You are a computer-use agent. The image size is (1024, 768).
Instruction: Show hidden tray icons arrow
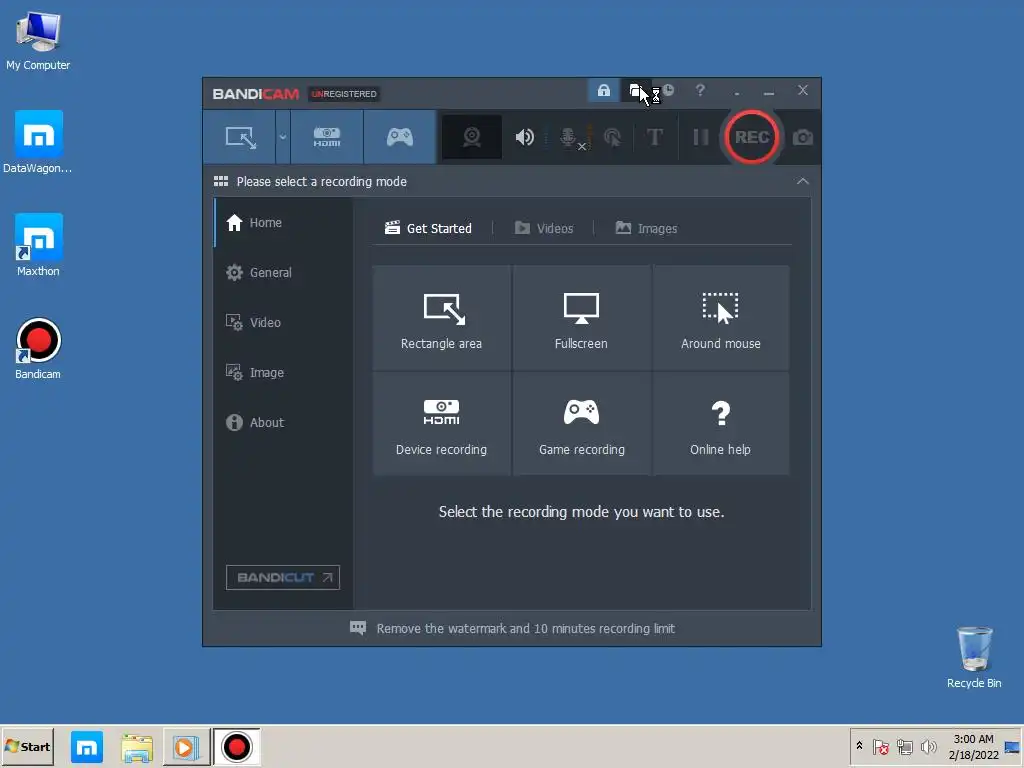click(x=859, y=746)
